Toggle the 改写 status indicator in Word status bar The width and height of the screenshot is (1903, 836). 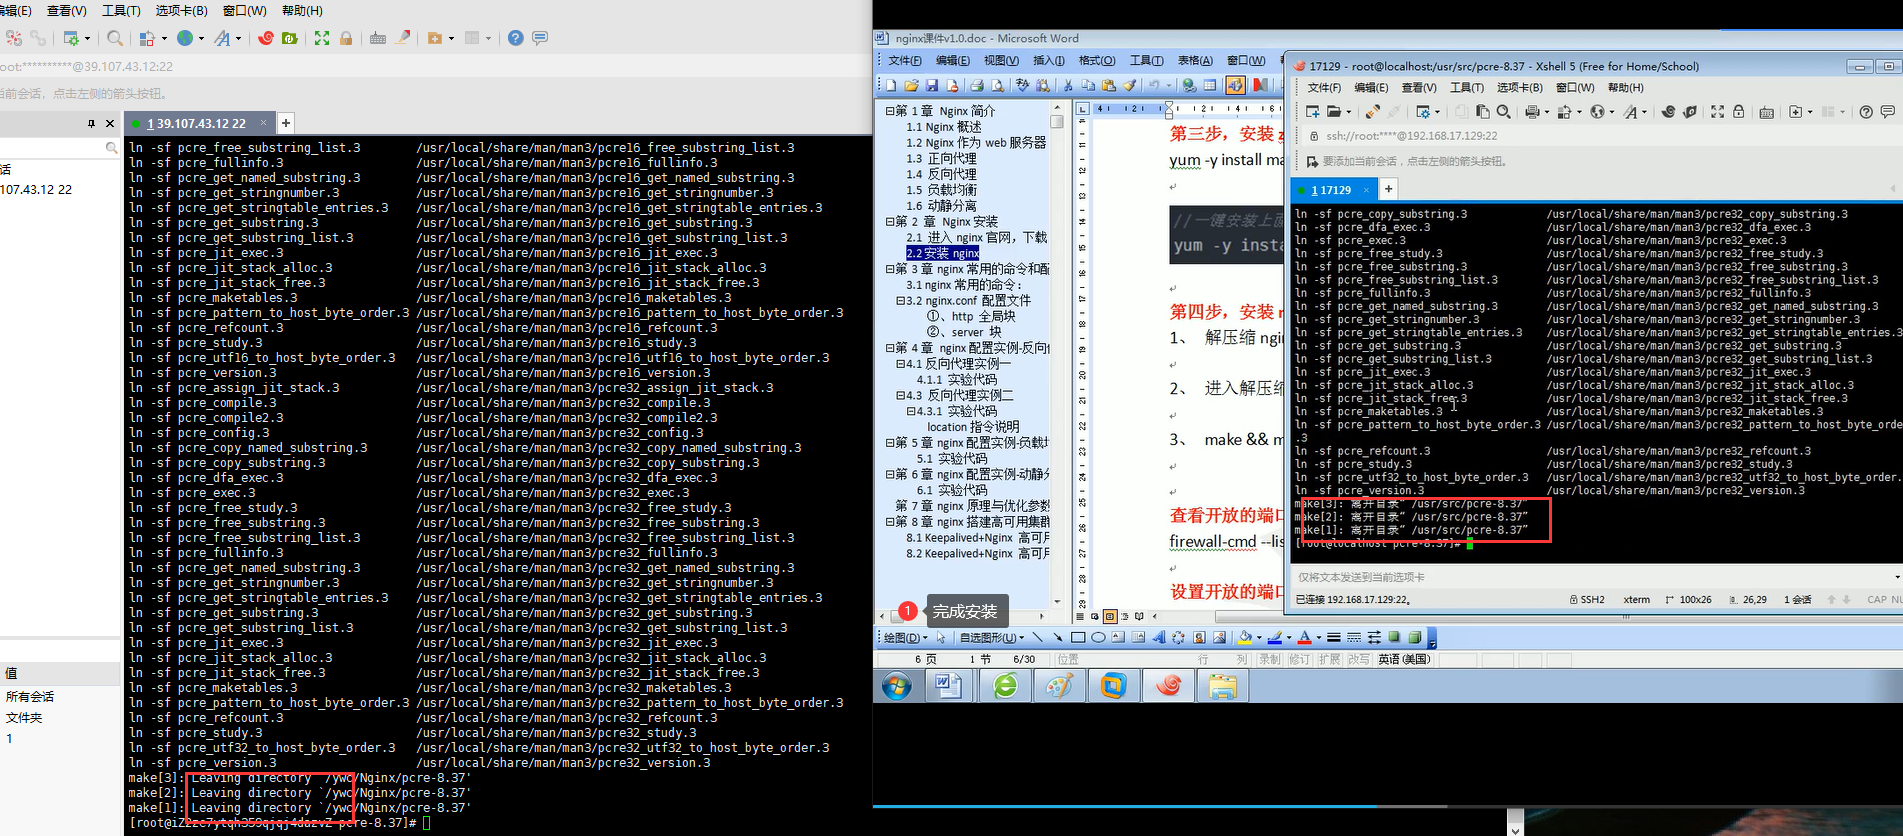point(1358,660)
